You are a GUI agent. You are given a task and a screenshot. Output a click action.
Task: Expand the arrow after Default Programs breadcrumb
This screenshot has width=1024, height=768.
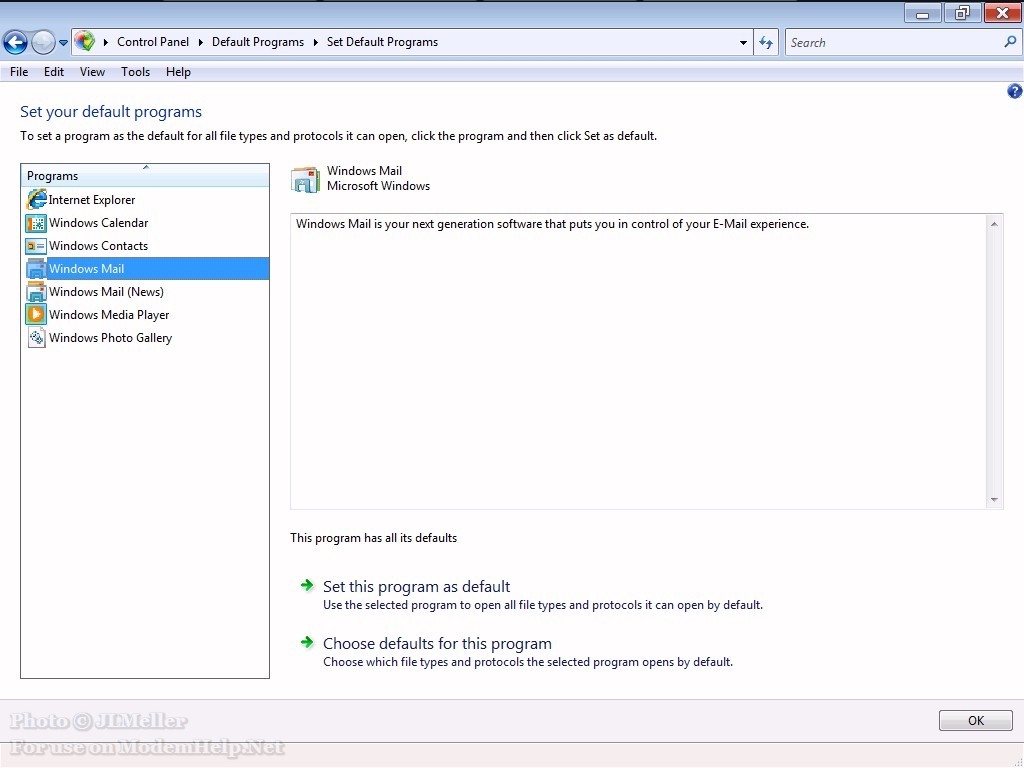click(315, 42)
